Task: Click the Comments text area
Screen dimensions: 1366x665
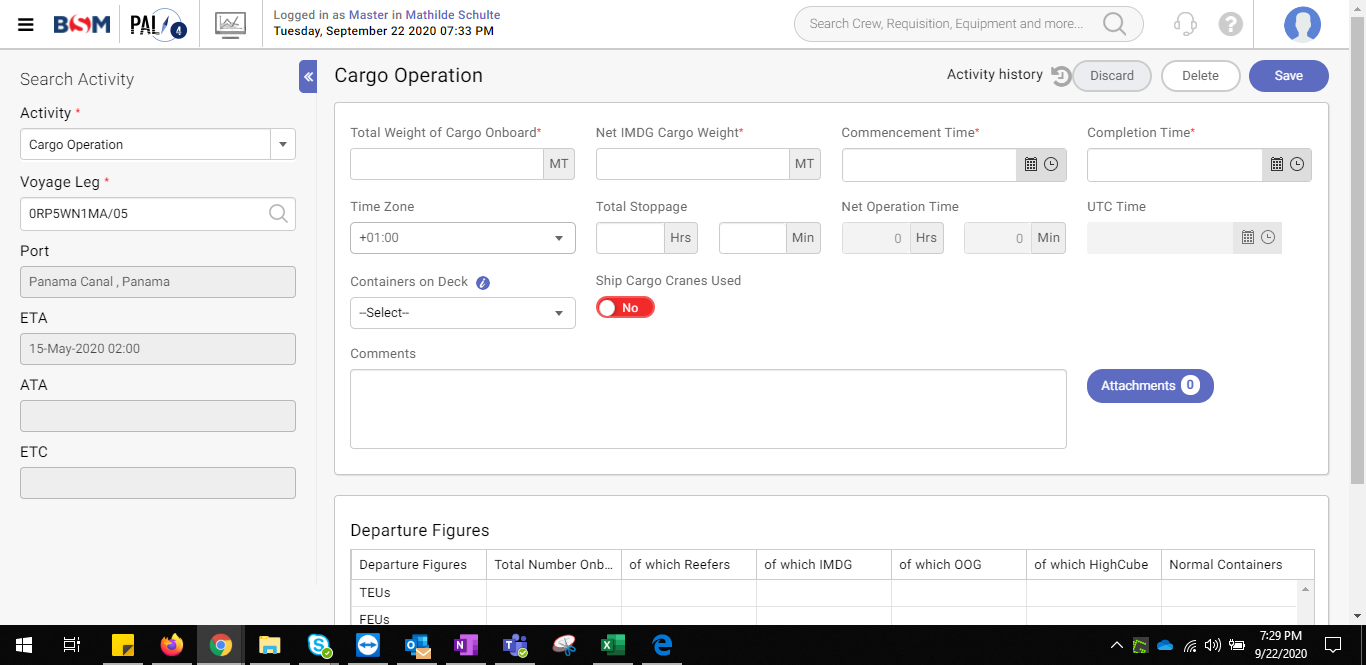Action: tap(707, 409)
